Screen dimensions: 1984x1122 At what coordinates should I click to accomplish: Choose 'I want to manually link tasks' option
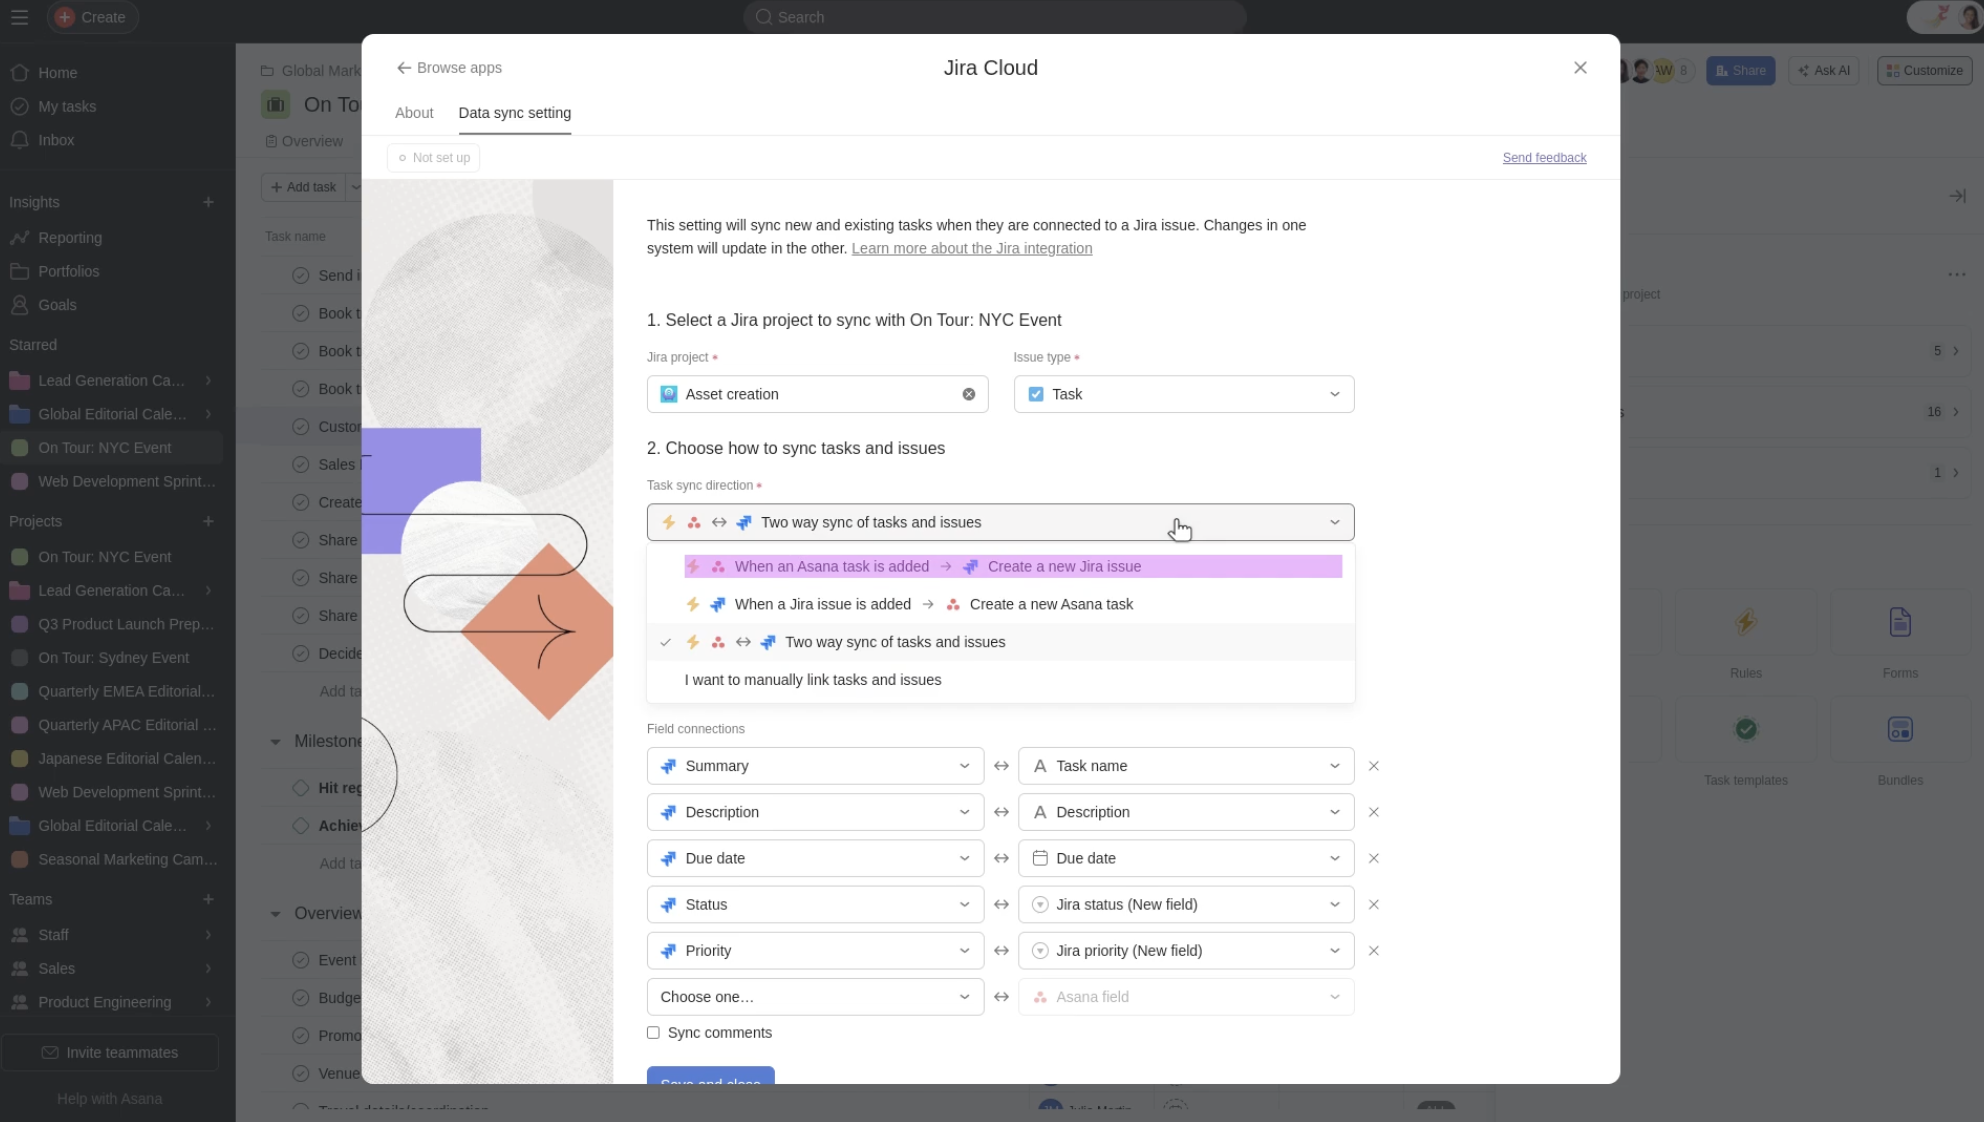coord(812,680)
